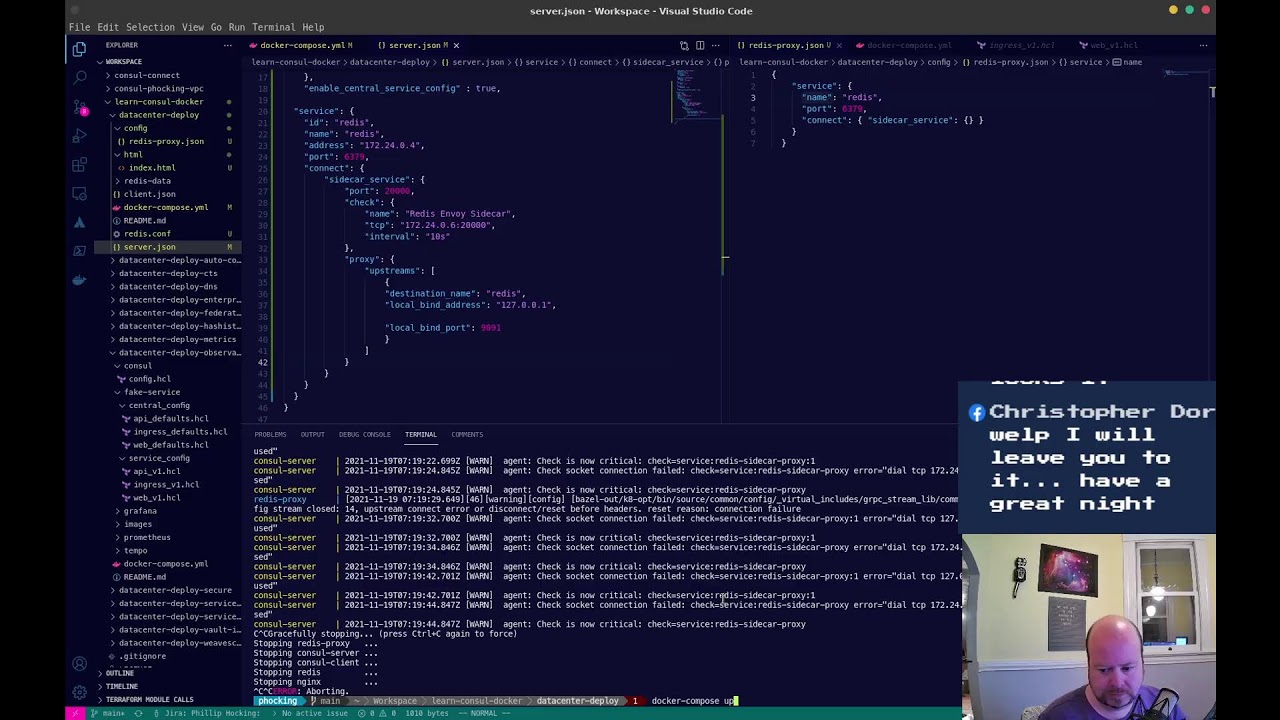Open index.html in the file tree
Image resolution: width=1280 pixels, height=720 pixels.
[152, 168]
